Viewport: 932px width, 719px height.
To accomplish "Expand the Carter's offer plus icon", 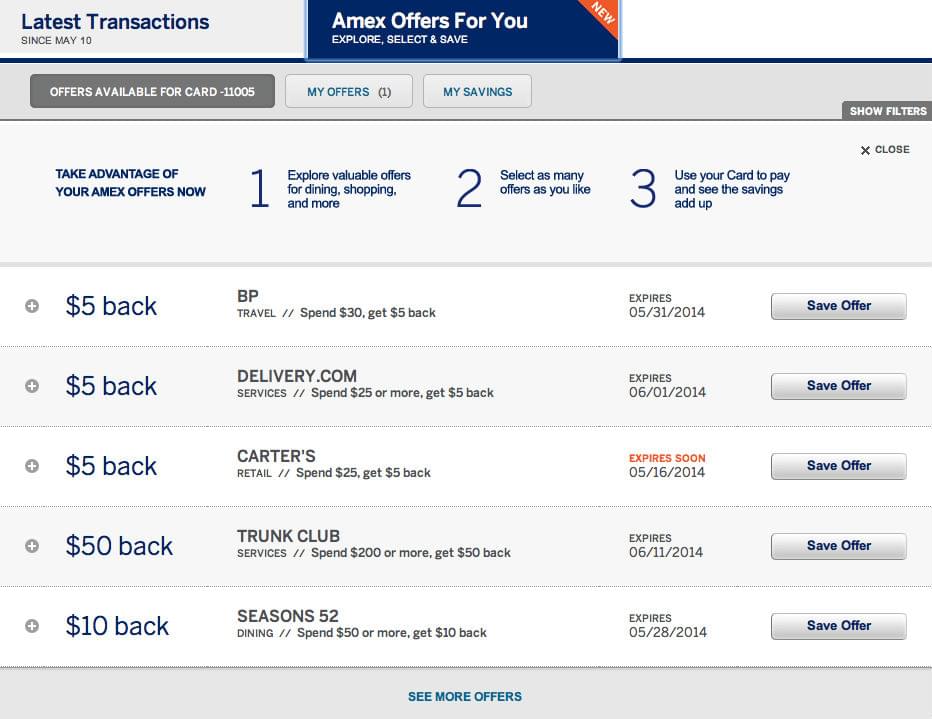I will tap(32, 466).
